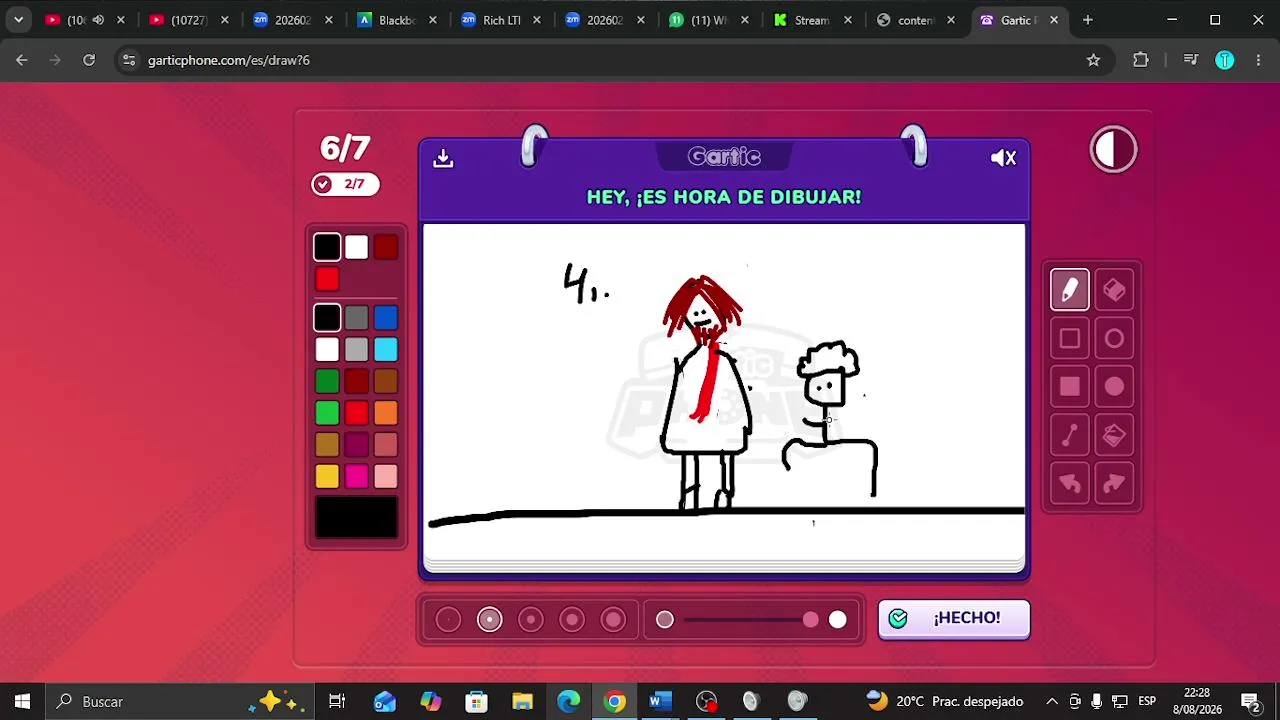Click the 2/7 players-ready badge
The height and width of the screenshot is (720, 1280).
point(345,184)
